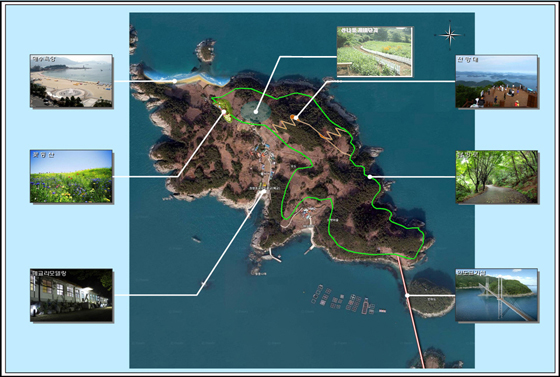
Task: Open the wildflower meadow photo thumbnail
Action: [x=71, y=176]
